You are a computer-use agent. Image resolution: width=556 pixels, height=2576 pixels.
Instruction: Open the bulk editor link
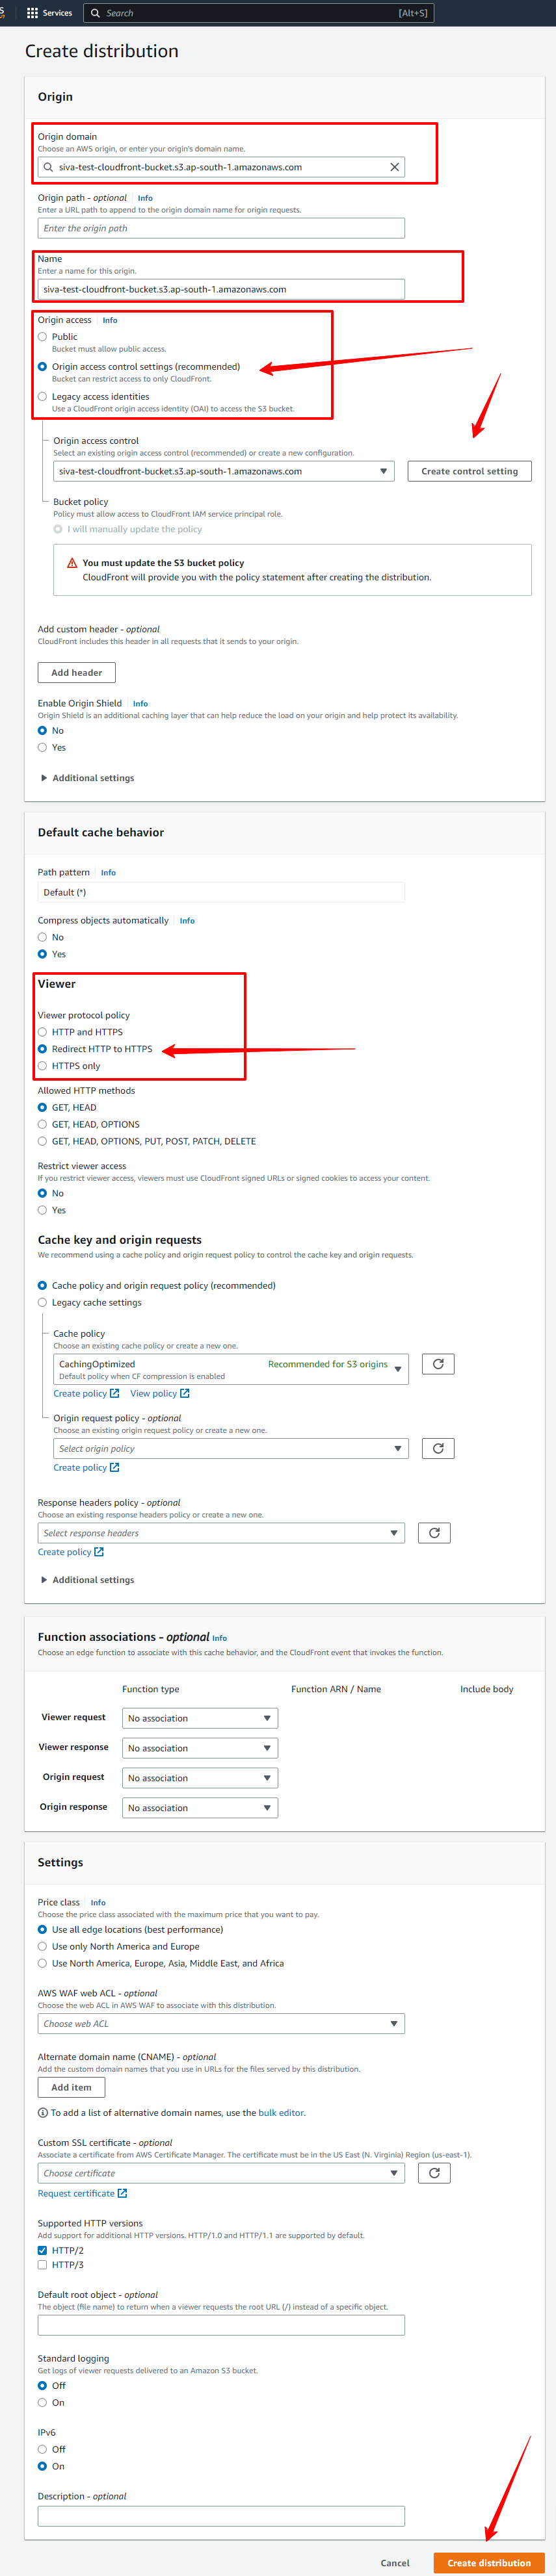(281, 2112)
